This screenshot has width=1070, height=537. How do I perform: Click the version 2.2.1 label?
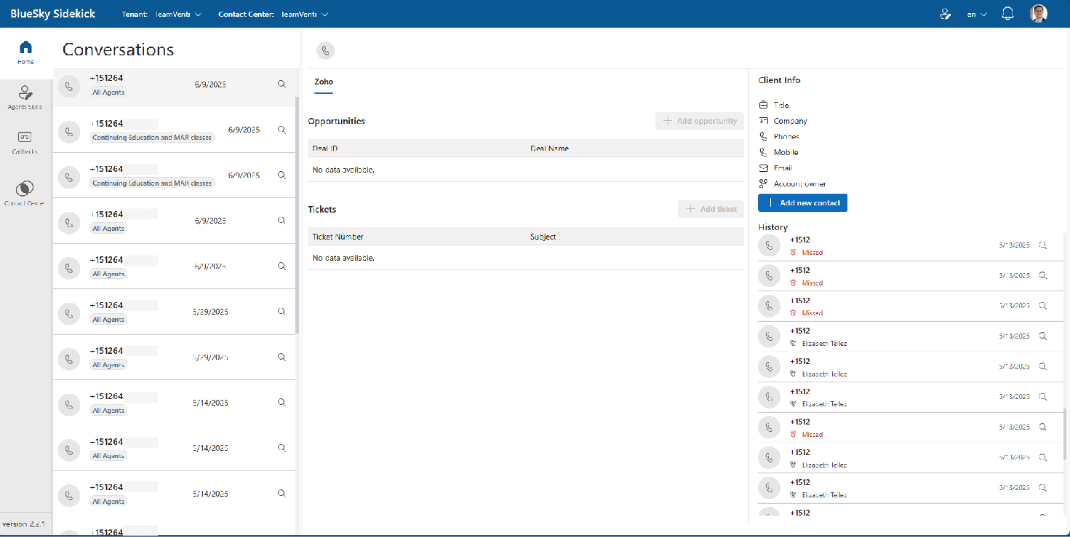pos(24,524)
